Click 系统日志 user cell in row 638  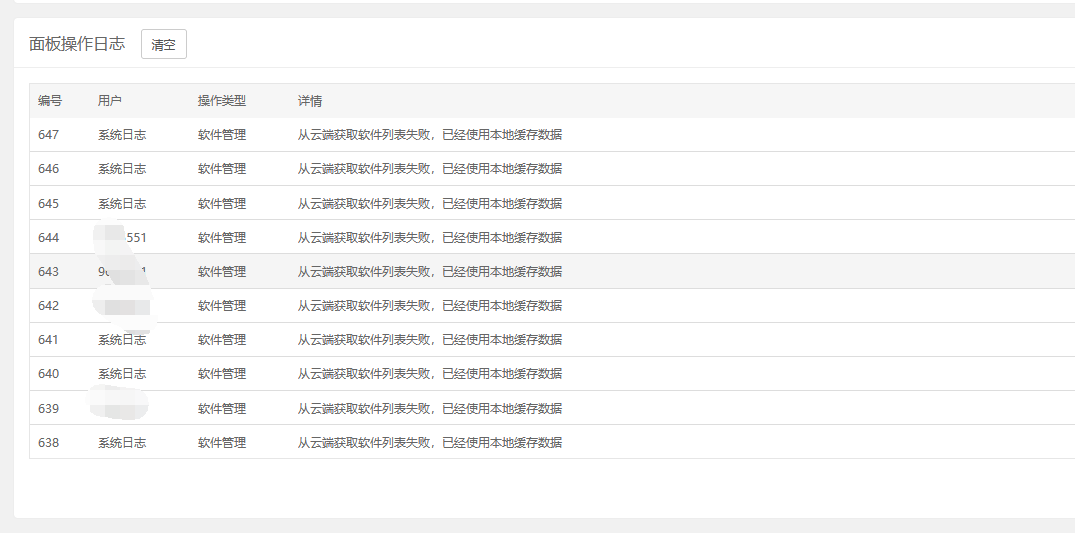click(122, 442)
